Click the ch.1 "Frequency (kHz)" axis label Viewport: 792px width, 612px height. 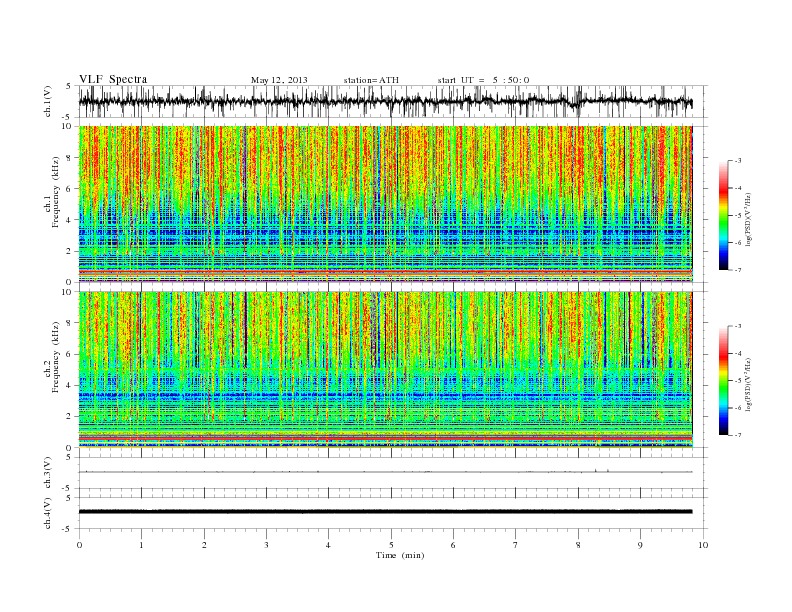tap(56, 192)
